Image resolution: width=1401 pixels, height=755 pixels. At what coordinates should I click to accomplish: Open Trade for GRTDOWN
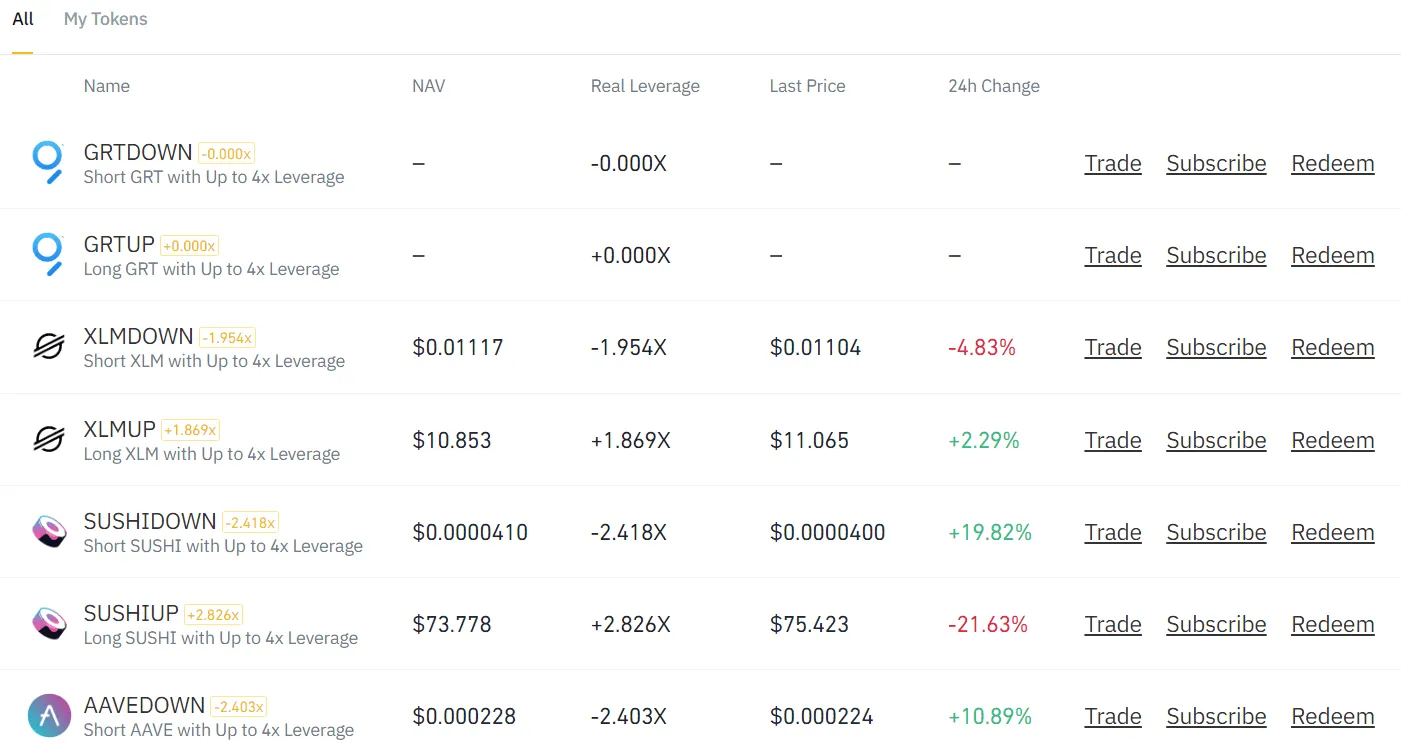click(x=1112, y=163)
